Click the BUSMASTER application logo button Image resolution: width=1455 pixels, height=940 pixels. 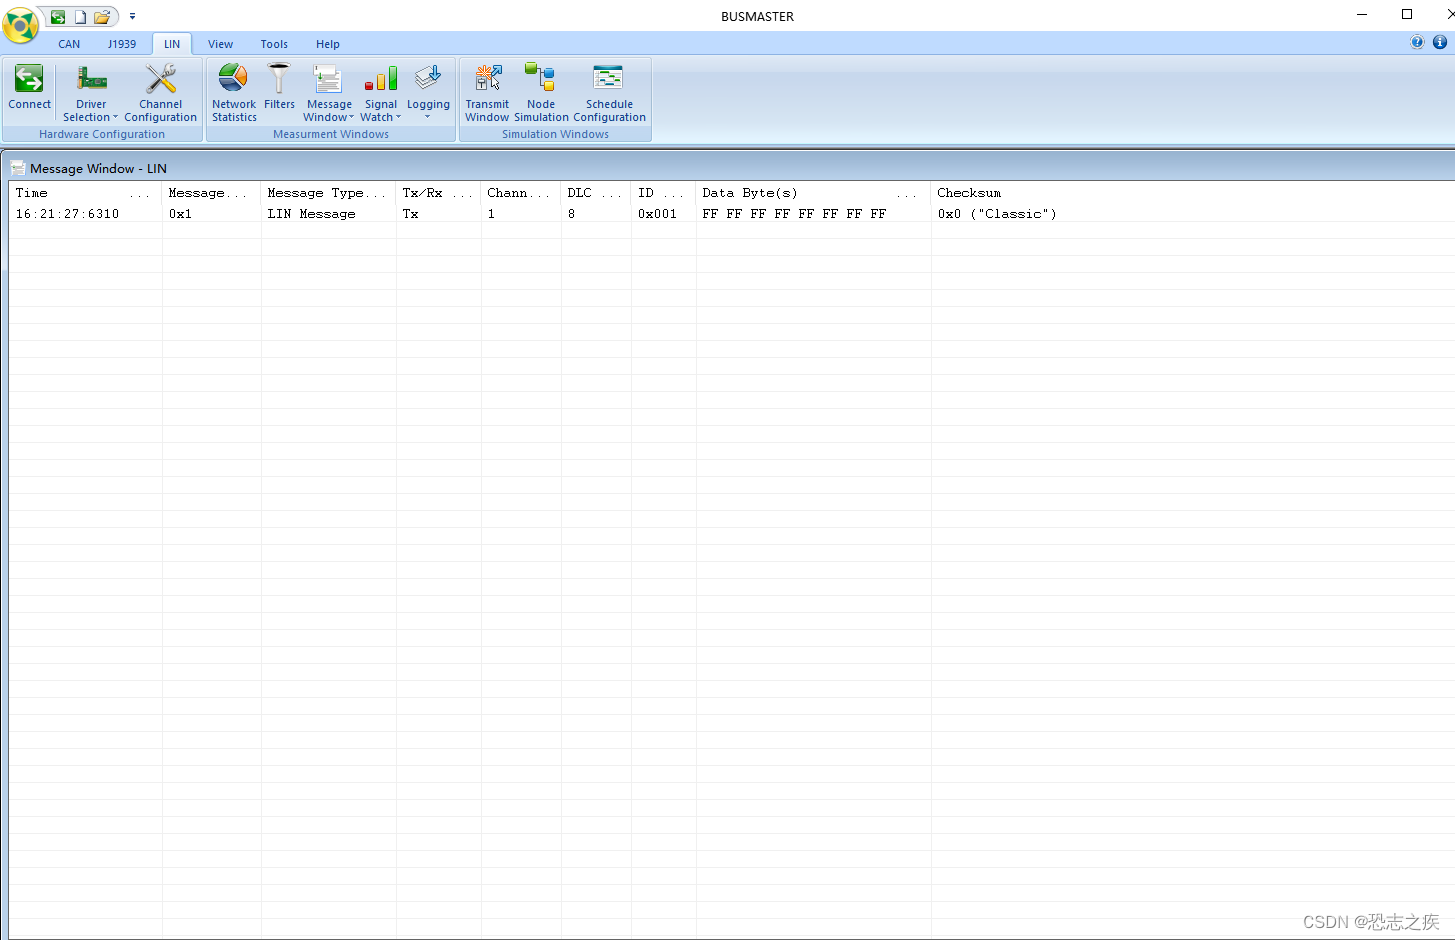point(20,24)
